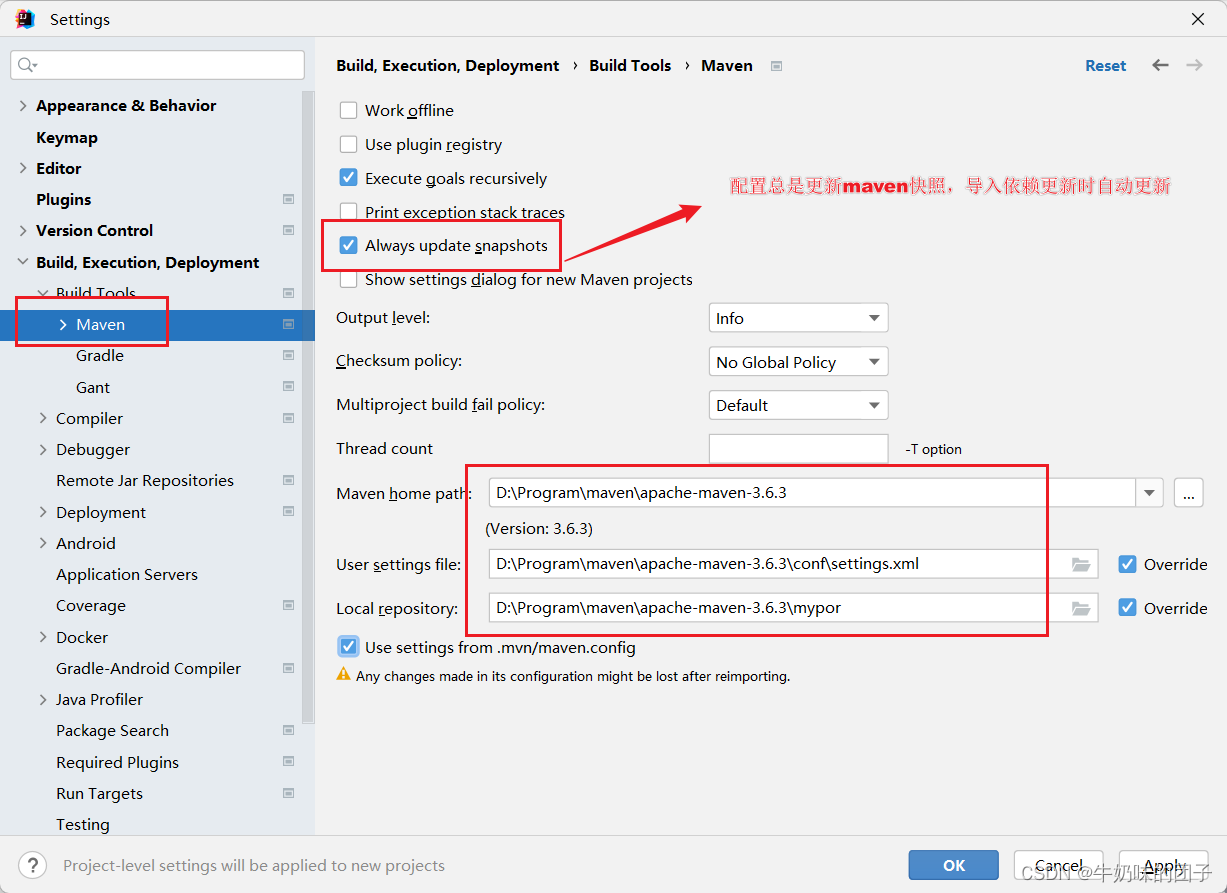This screenshot has width=1227, height=893.
Task: Click the warning icon about configuration changes
Action: (x=344, y=676)
